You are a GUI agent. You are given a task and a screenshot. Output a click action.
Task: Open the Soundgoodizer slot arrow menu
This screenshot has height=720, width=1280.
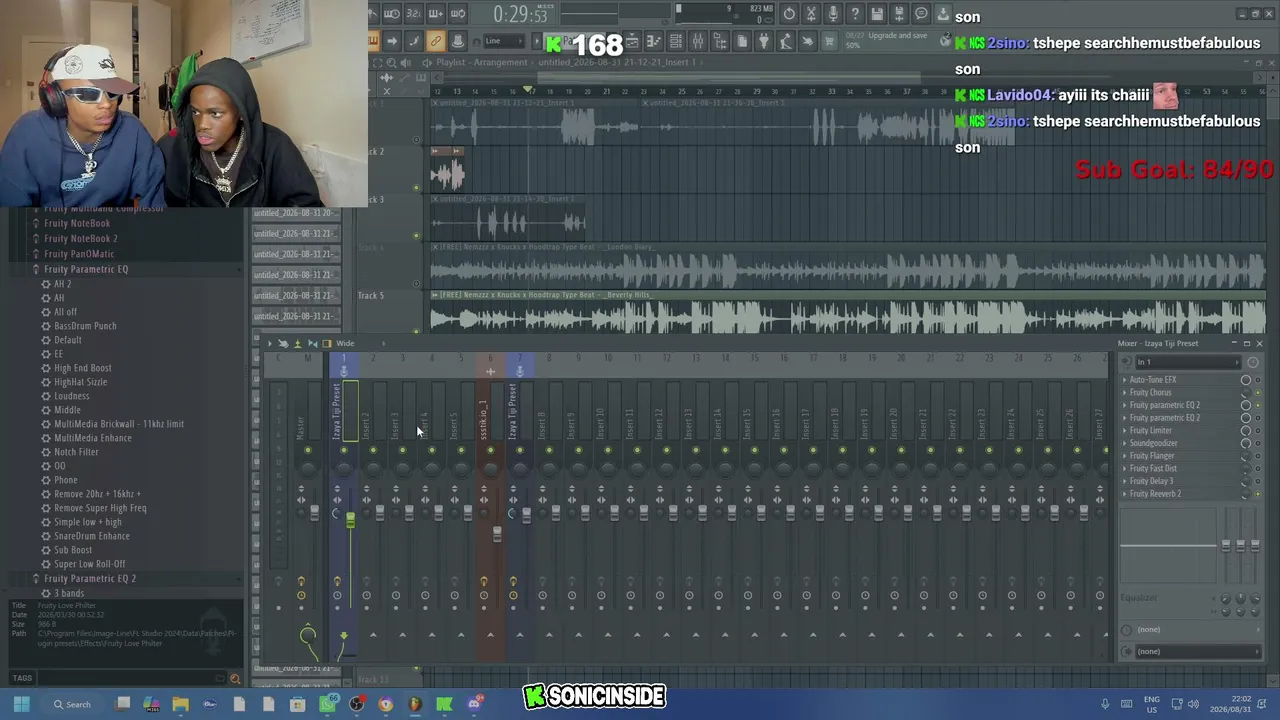click(x=1125, y=443)
